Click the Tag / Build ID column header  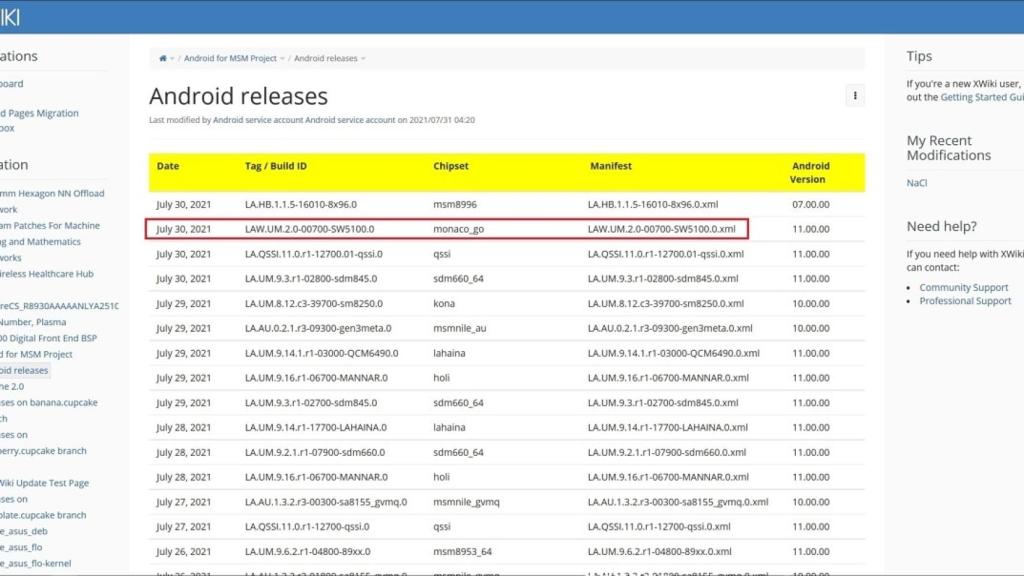point(275,166)
